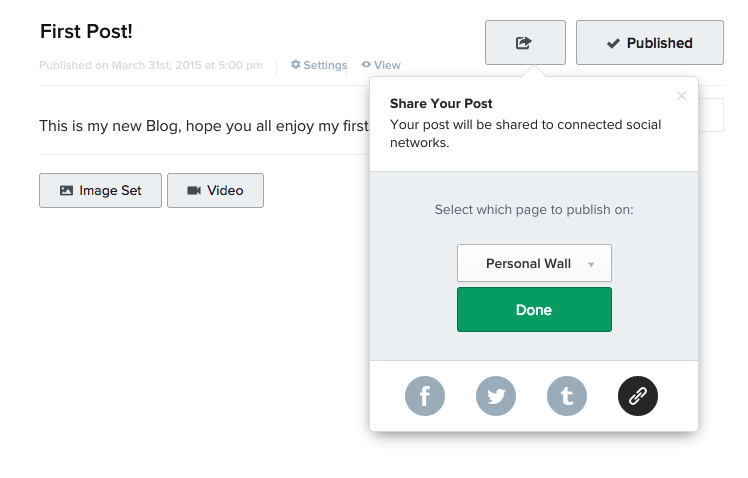Screen dimensions: 748x478
Task: Click the image icon on Image Set
Action: pos(66,190)
